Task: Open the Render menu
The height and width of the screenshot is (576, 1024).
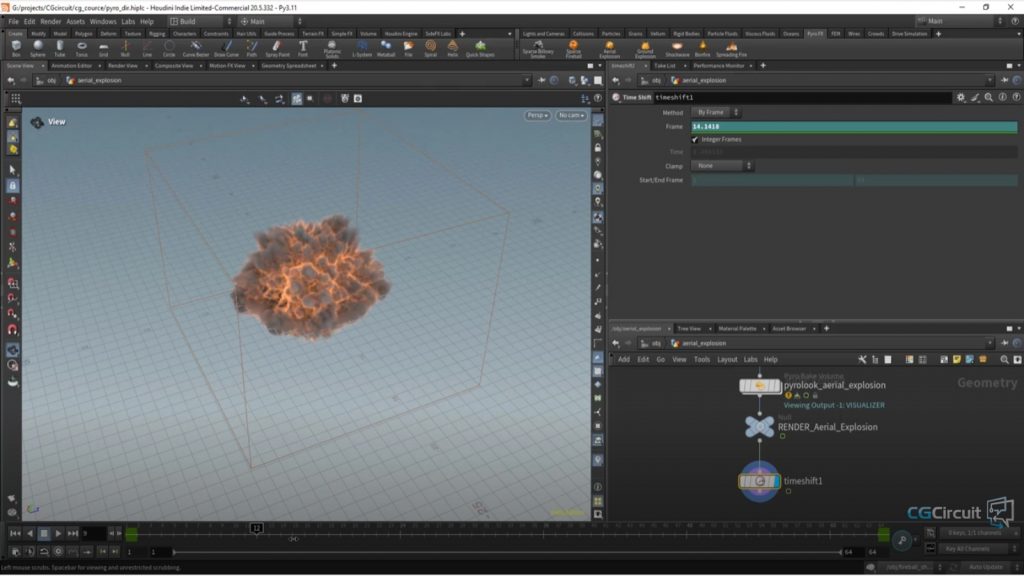Action: [x=50, y=22]
